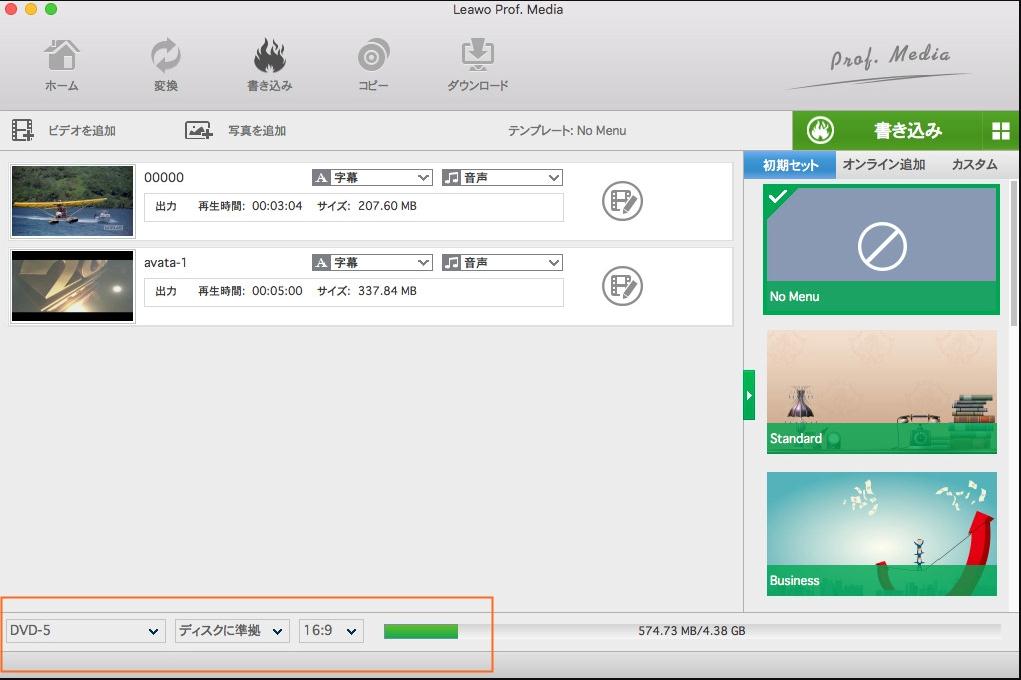Viewport: 1021px width, 680px height.
Task: Open 字幕 subtitle dropdown for 00000
Action: point(372,178)
